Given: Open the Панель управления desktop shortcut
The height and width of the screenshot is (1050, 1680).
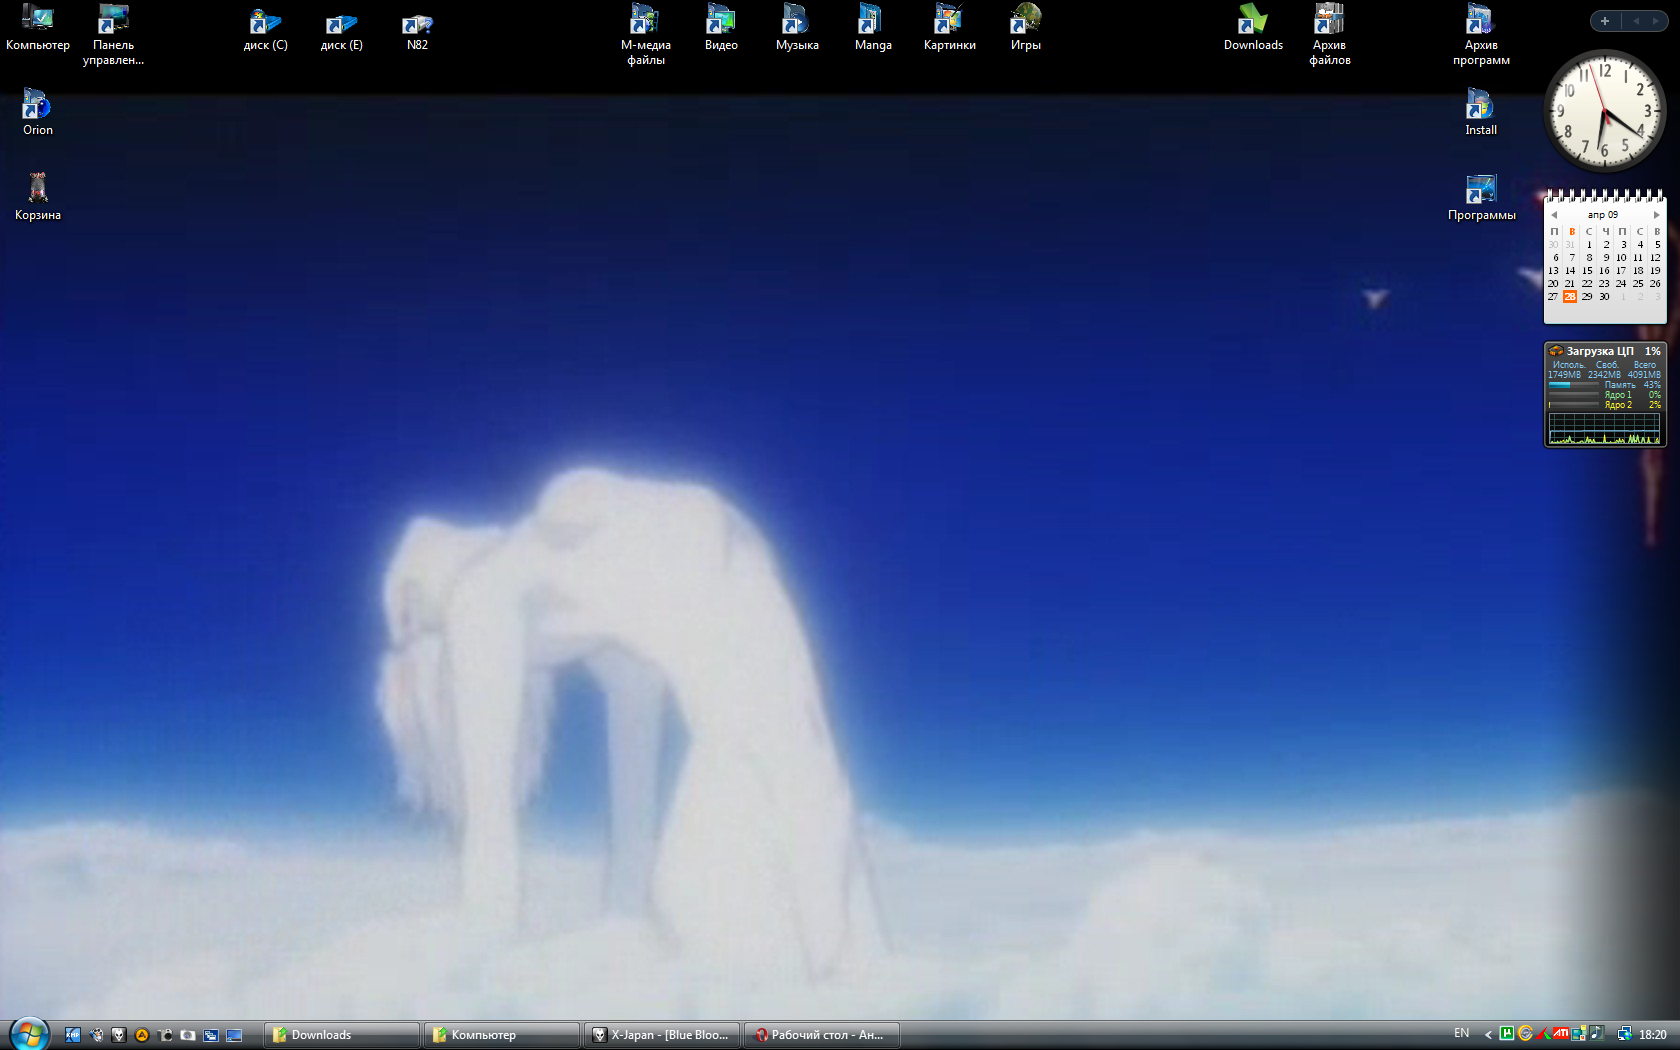Looking at the screenshot, I should (x=113, y=34).
